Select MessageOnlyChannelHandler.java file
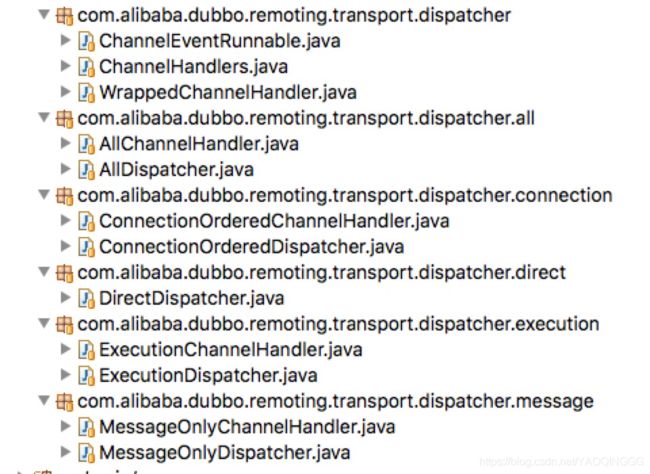This screenshot has width=650, height=474. pos(247,427)
